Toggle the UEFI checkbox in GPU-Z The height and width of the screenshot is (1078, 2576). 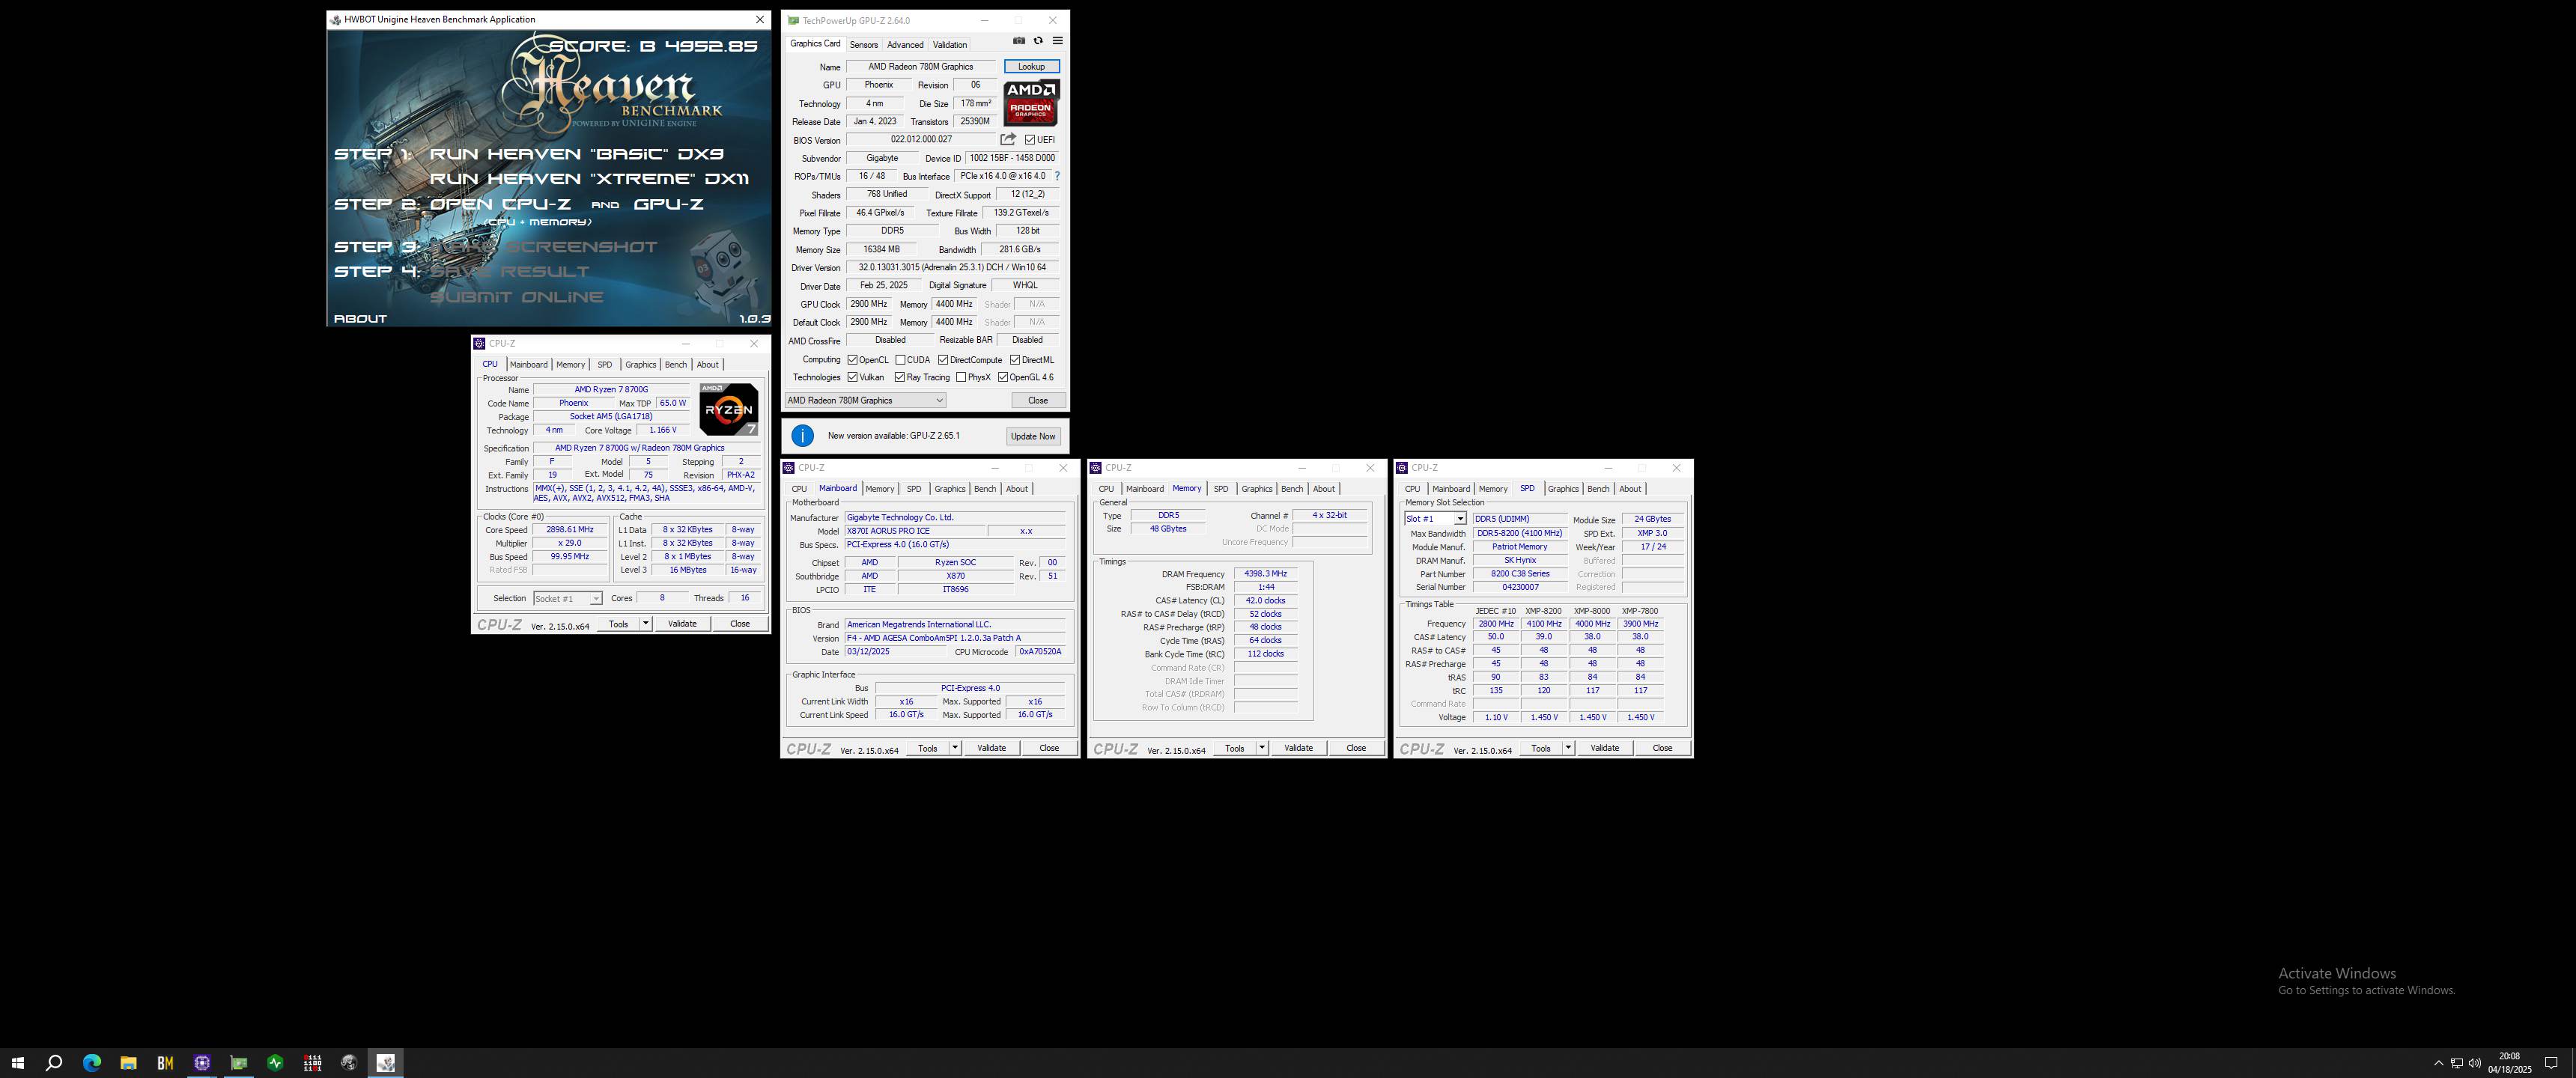coord(1030,140)
